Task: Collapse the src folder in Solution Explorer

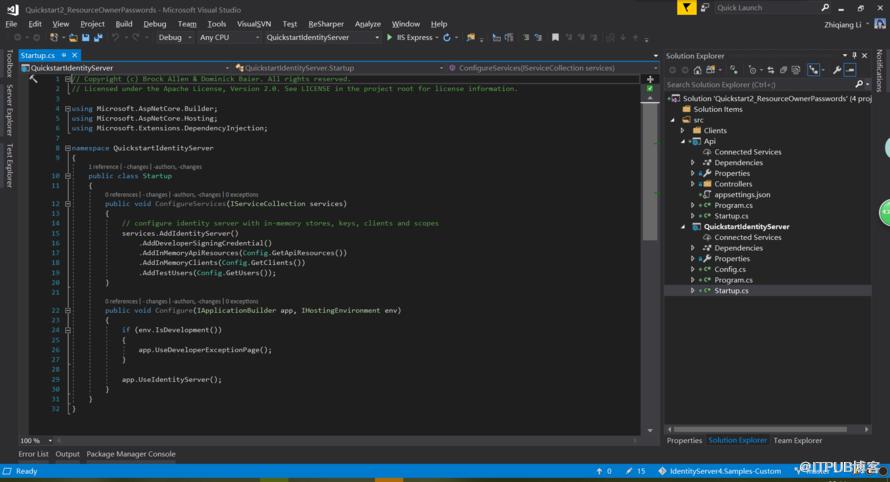Action: (x=673, y=120)
